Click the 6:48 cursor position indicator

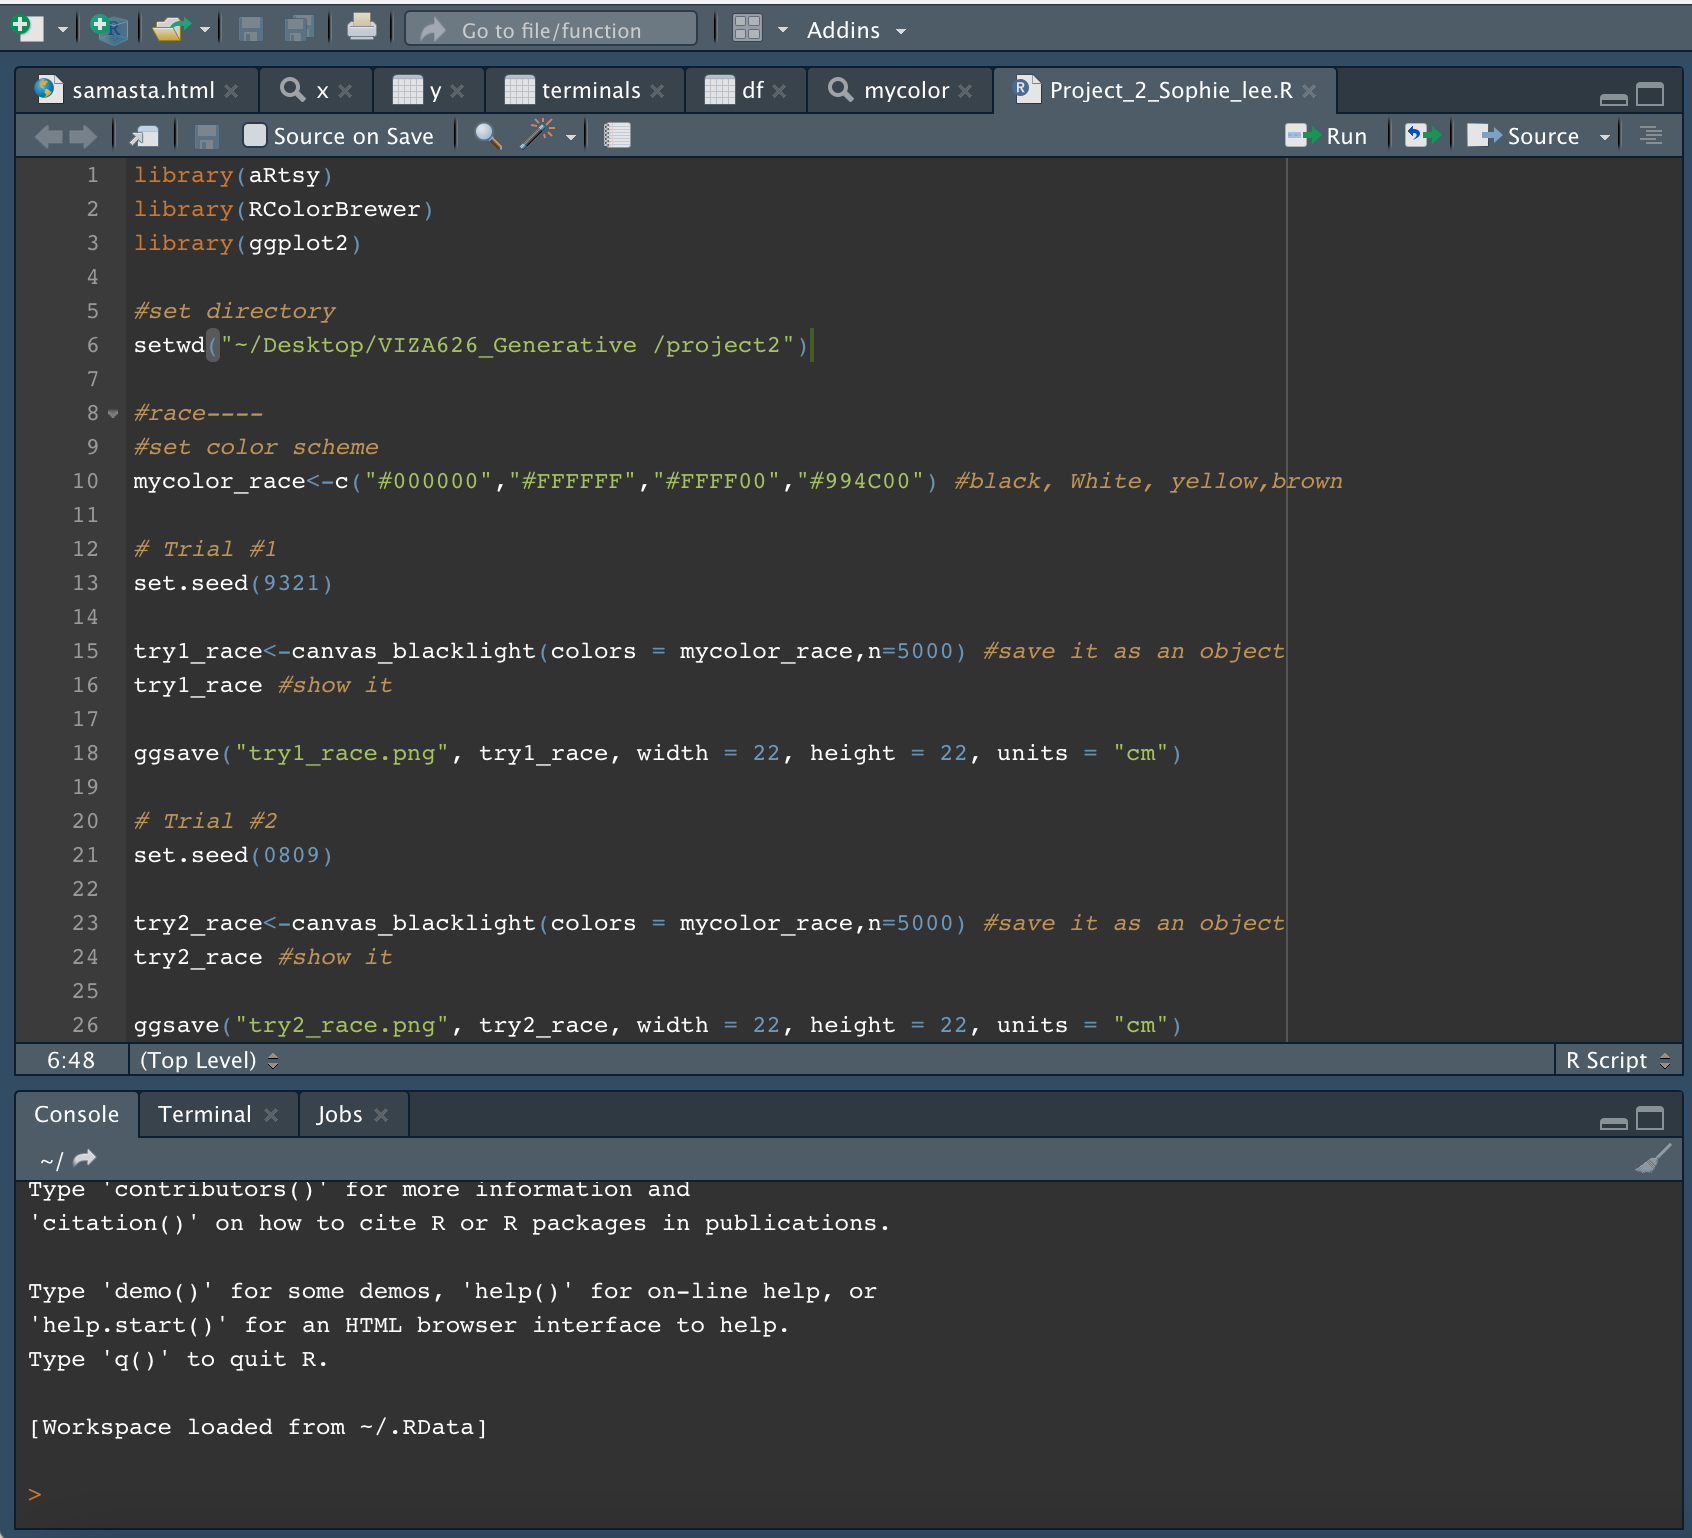click(71, 1060)
